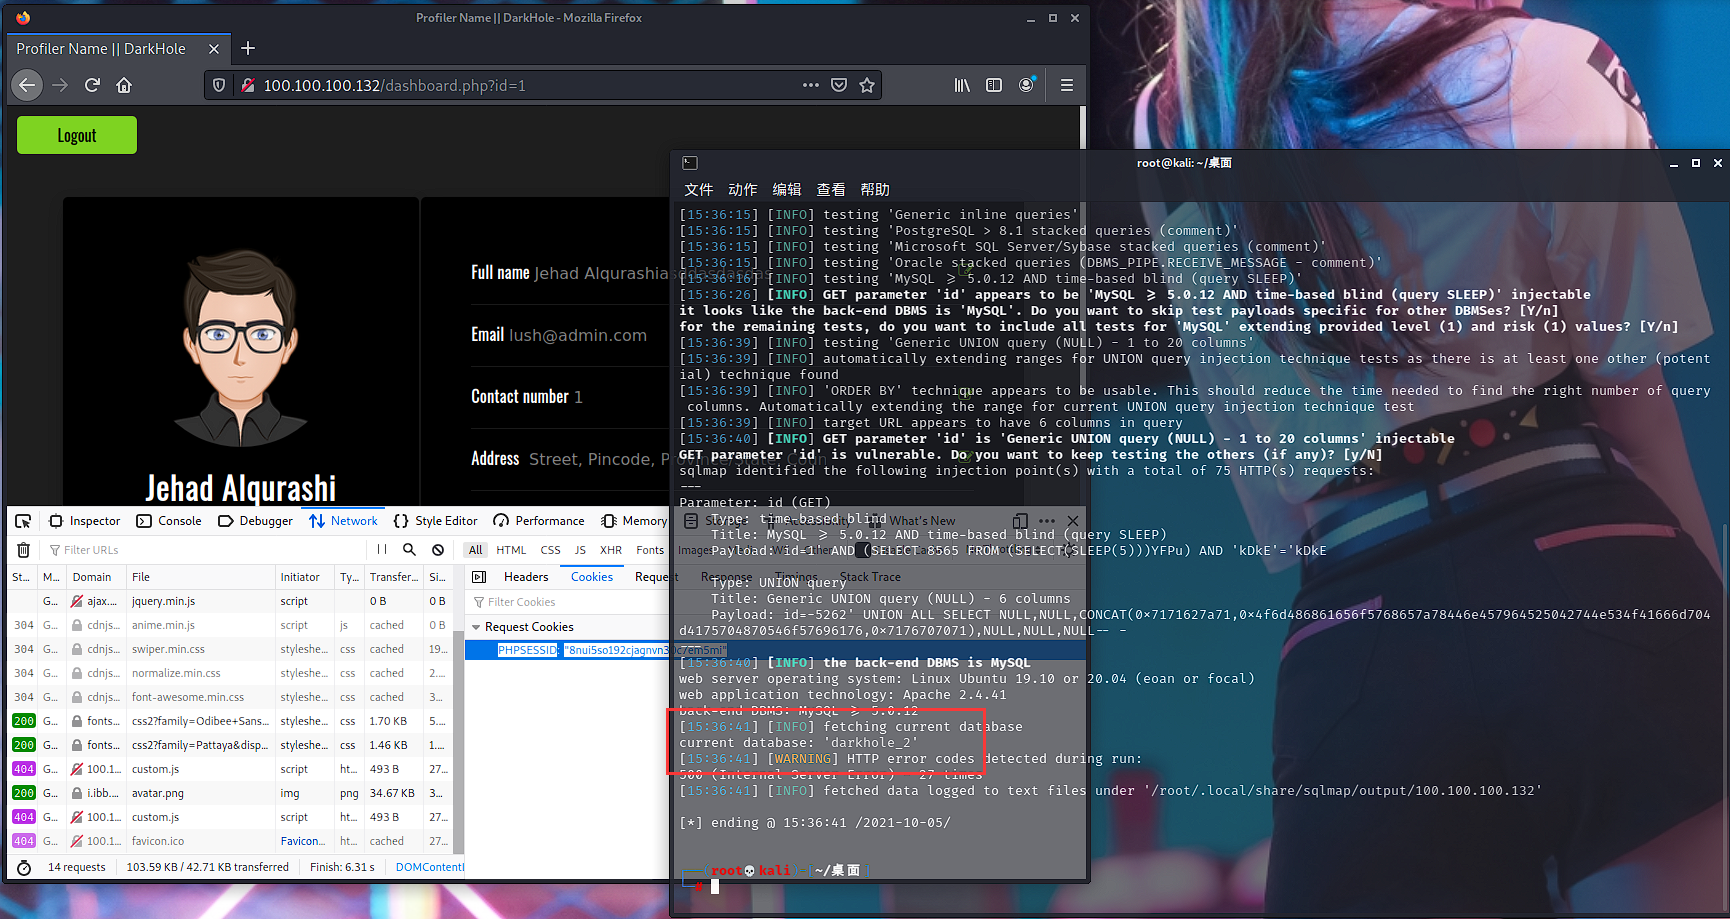Open the terminal 查看 menu
1730x919 pixels.
click(x=830, y=189)
